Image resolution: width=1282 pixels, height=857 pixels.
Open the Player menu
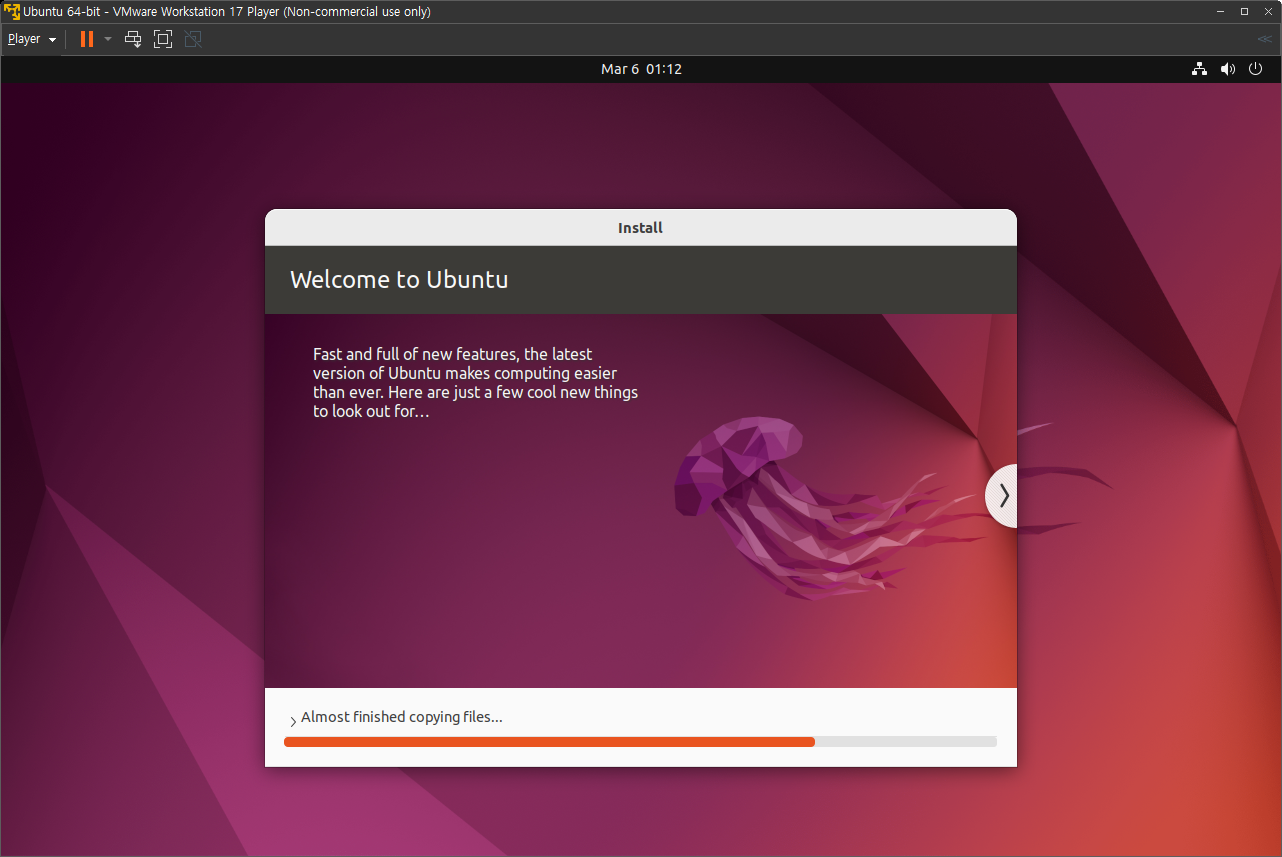32,39
